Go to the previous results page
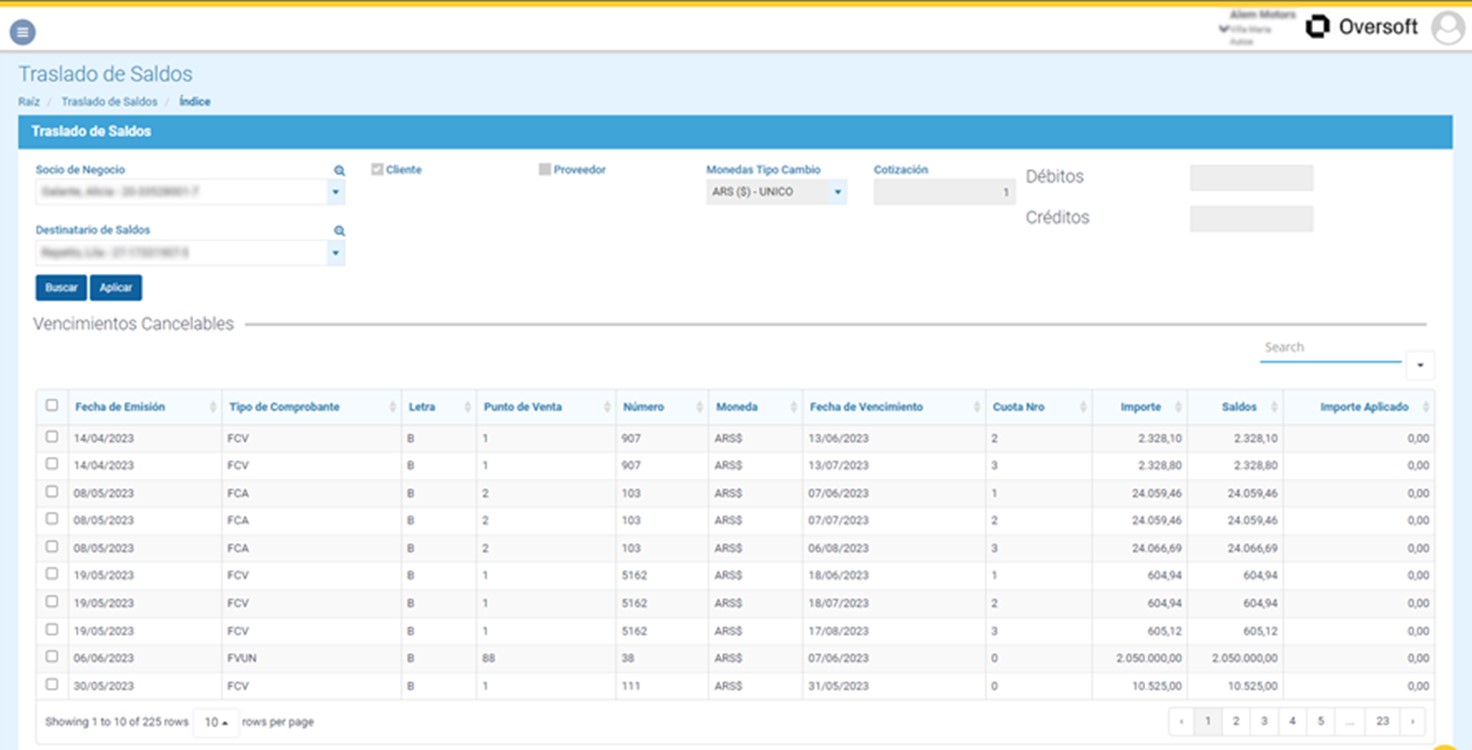This screenshot has height=750, width=1472. [x=1181, y=721]
